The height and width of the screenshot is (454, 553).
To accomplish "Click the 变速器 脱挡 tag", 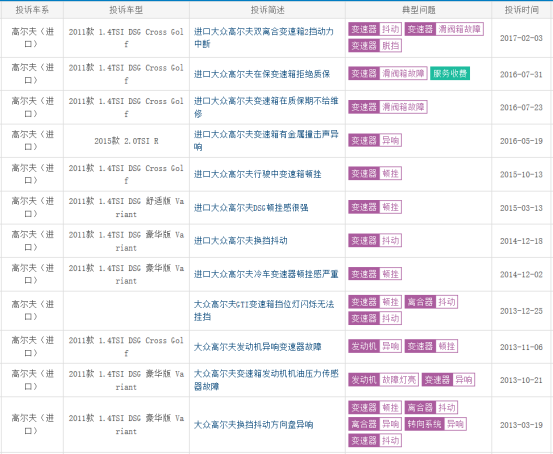I will (375, 46).
